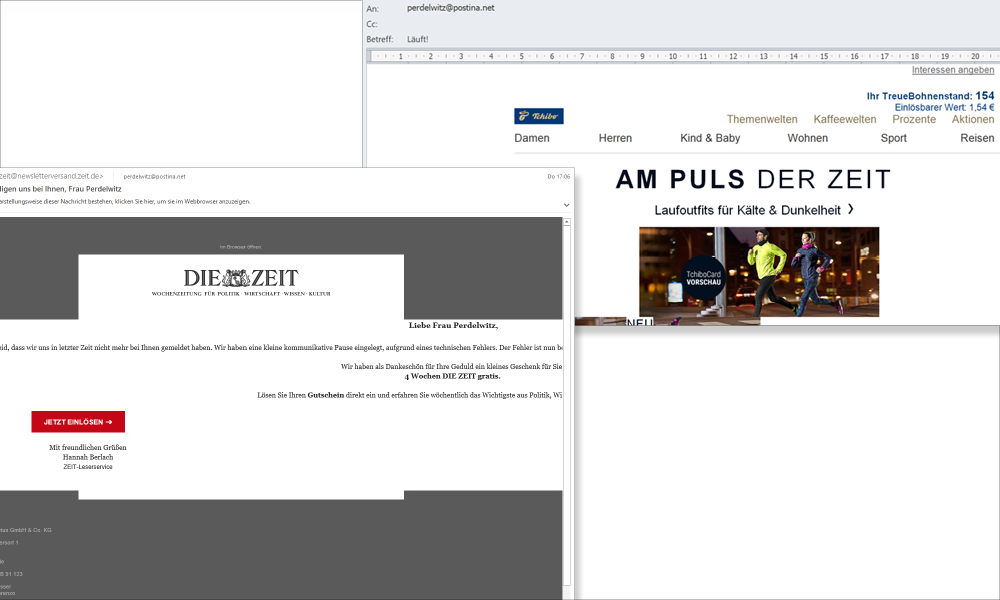
Task: Click the subject line ending 'Frau Perdelwitz'
Action: [x=61, y=189]
